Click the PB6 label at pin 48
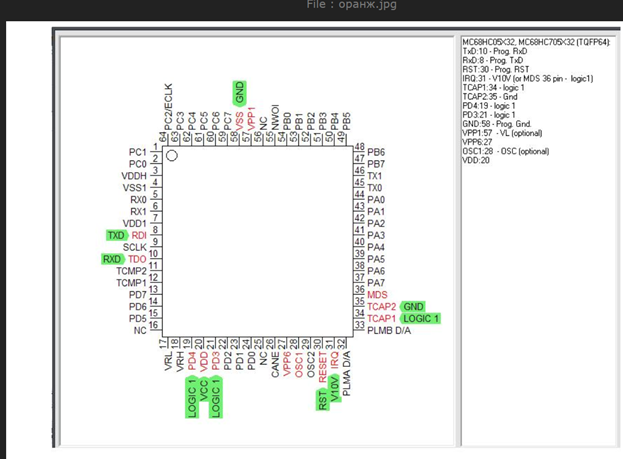 click(376, 152)
